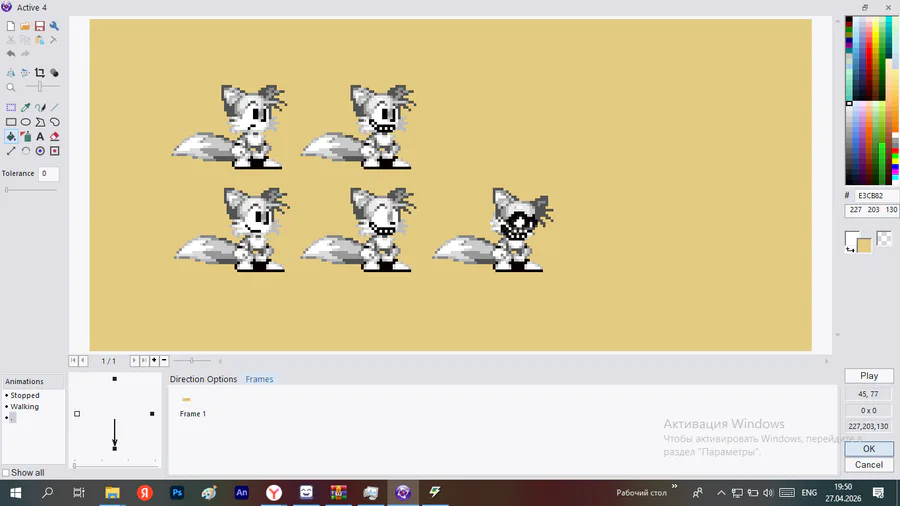Select the left direction square
Viewport: 900px width, 506px height.
[77, 414]
